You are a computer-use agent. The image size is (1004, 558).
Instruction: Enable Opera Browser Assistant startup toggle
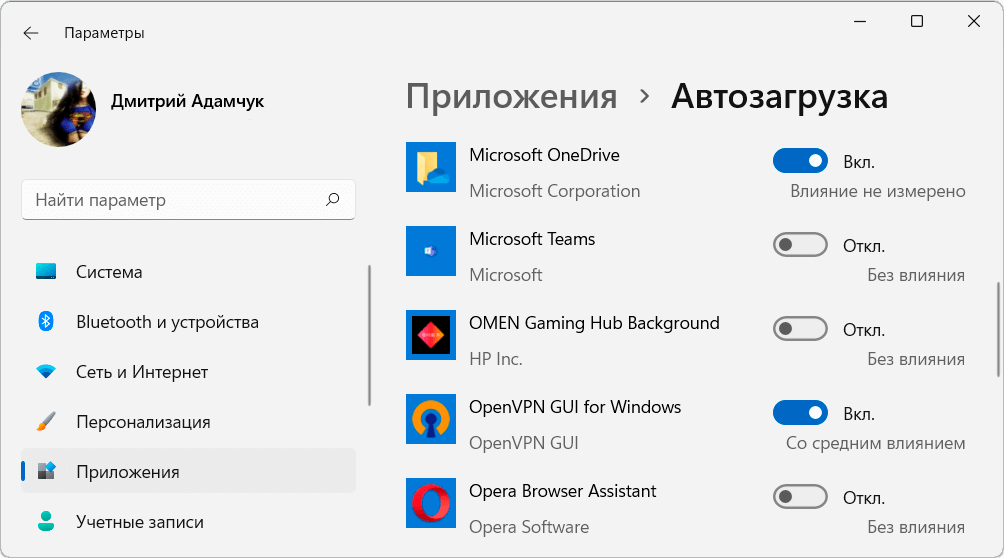[x=800, y=497]
